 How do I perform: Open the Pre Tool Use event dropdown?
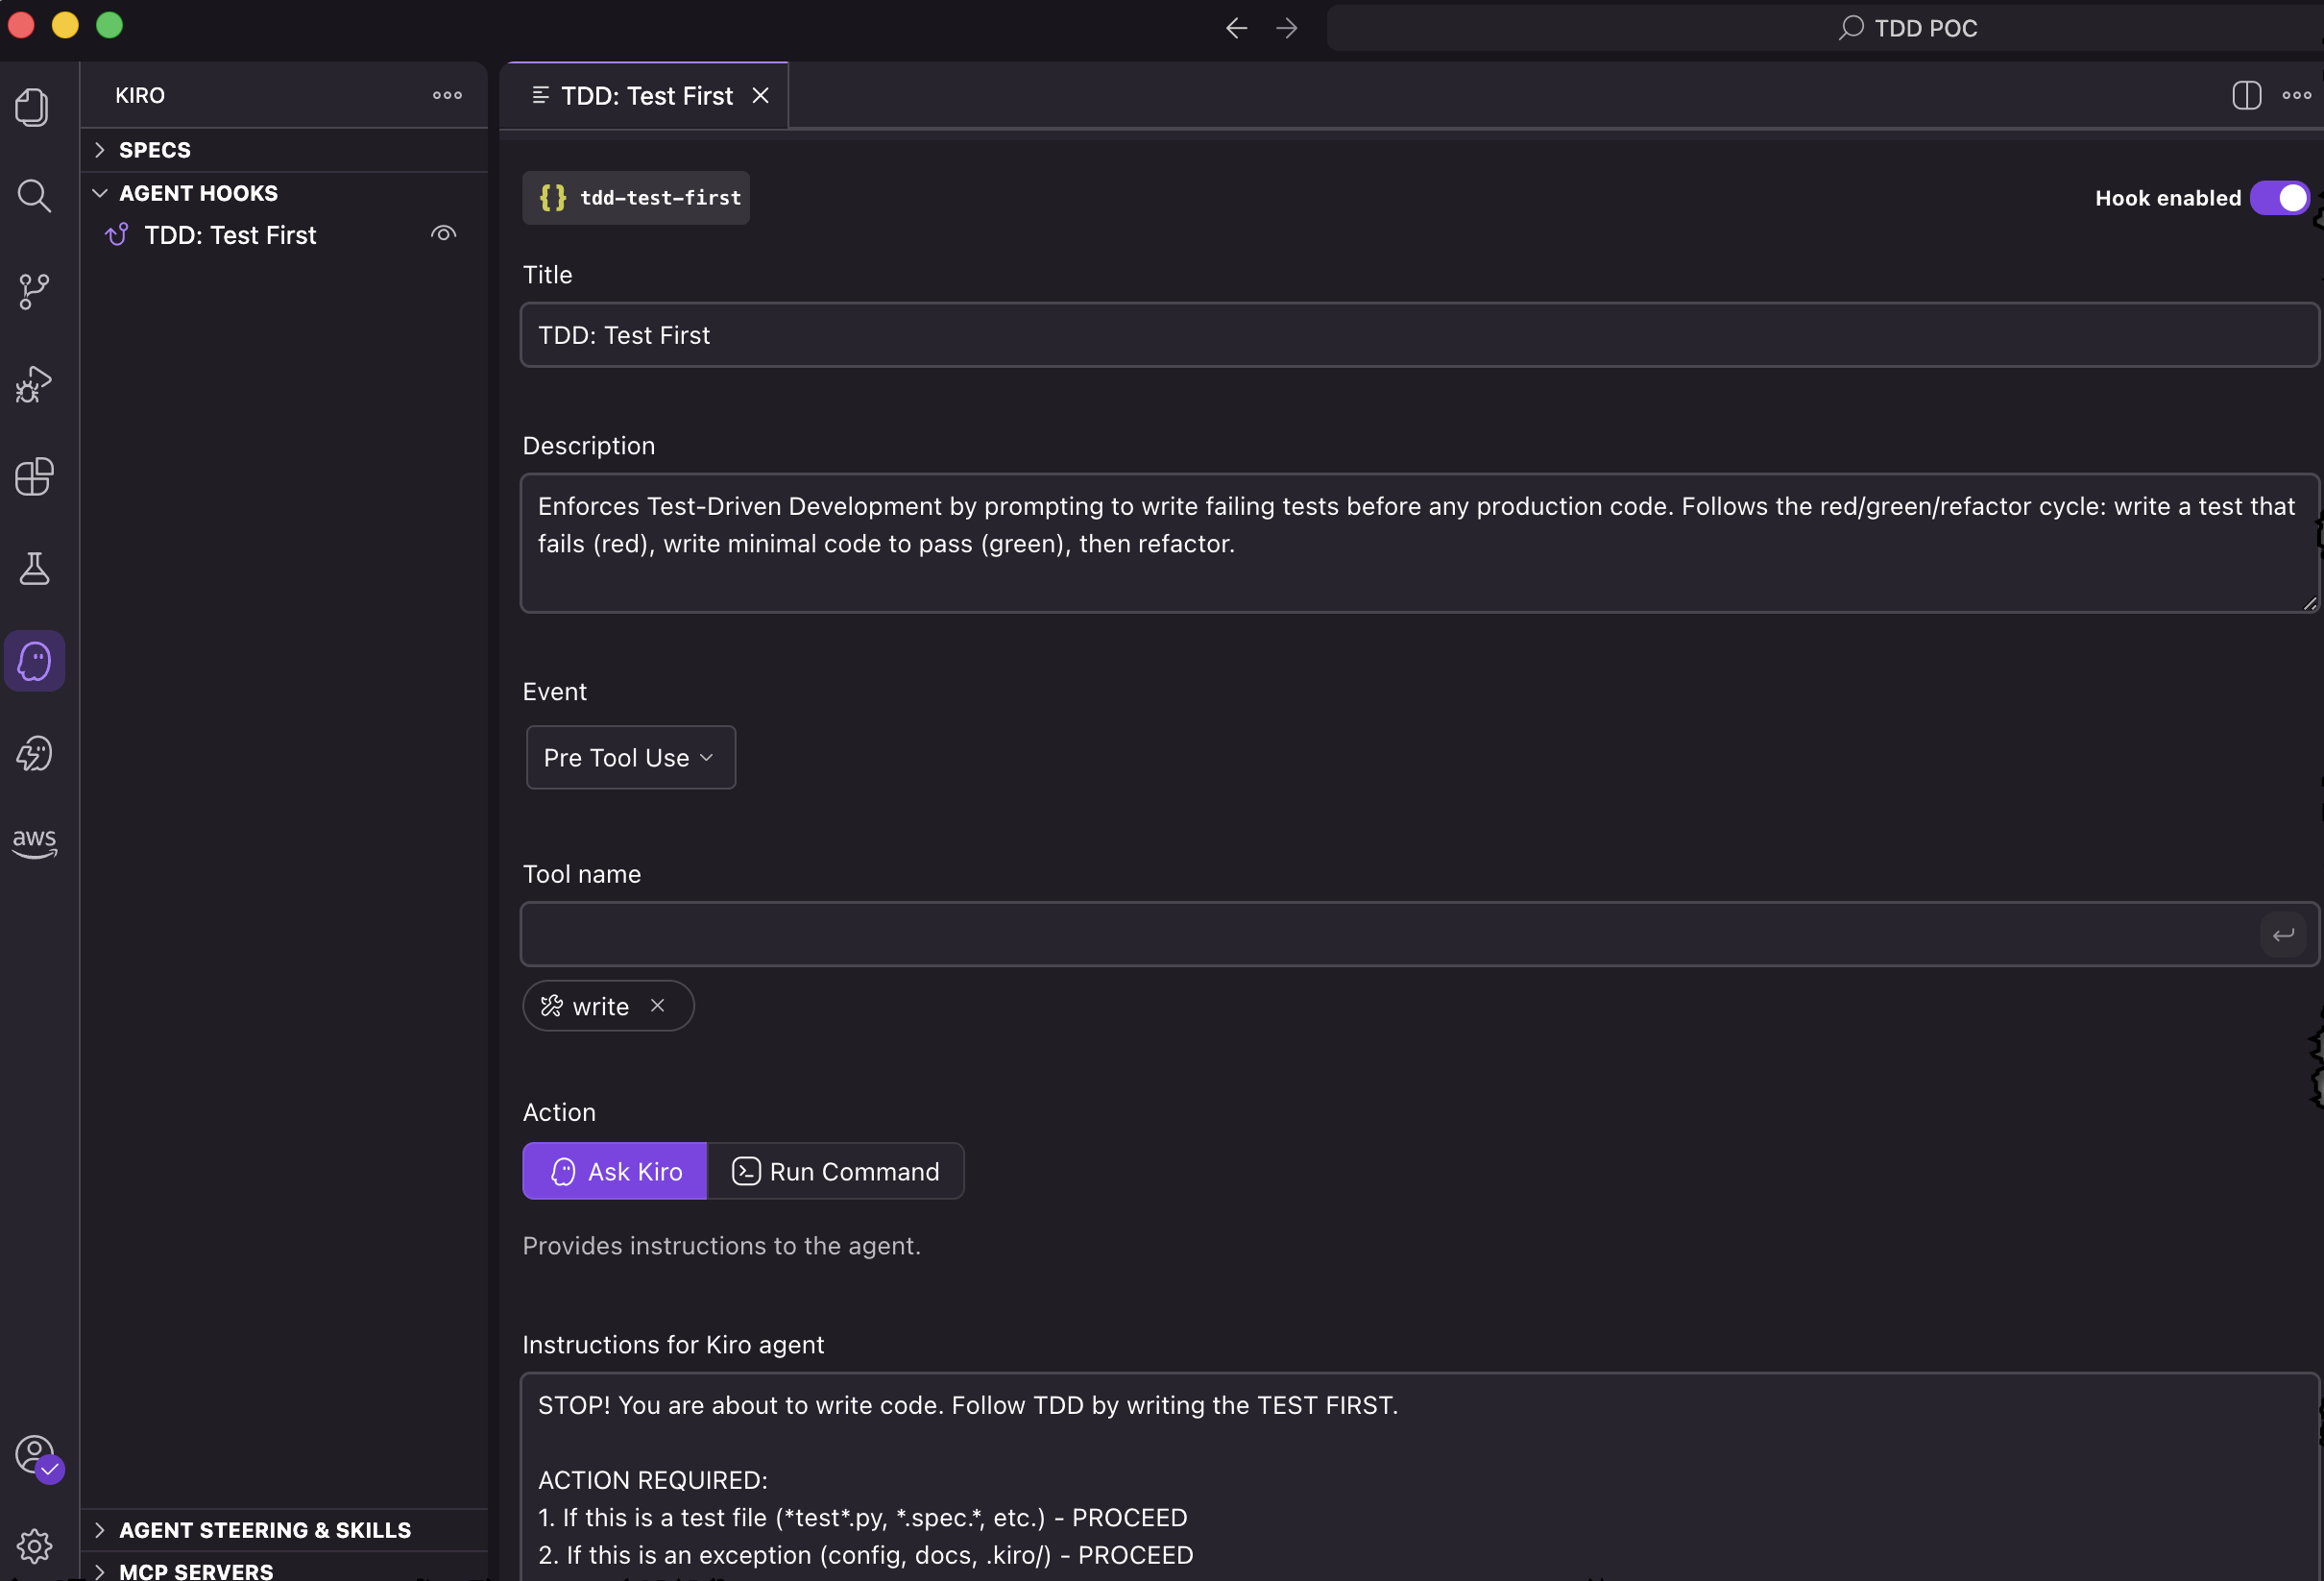tap(631, 758)
